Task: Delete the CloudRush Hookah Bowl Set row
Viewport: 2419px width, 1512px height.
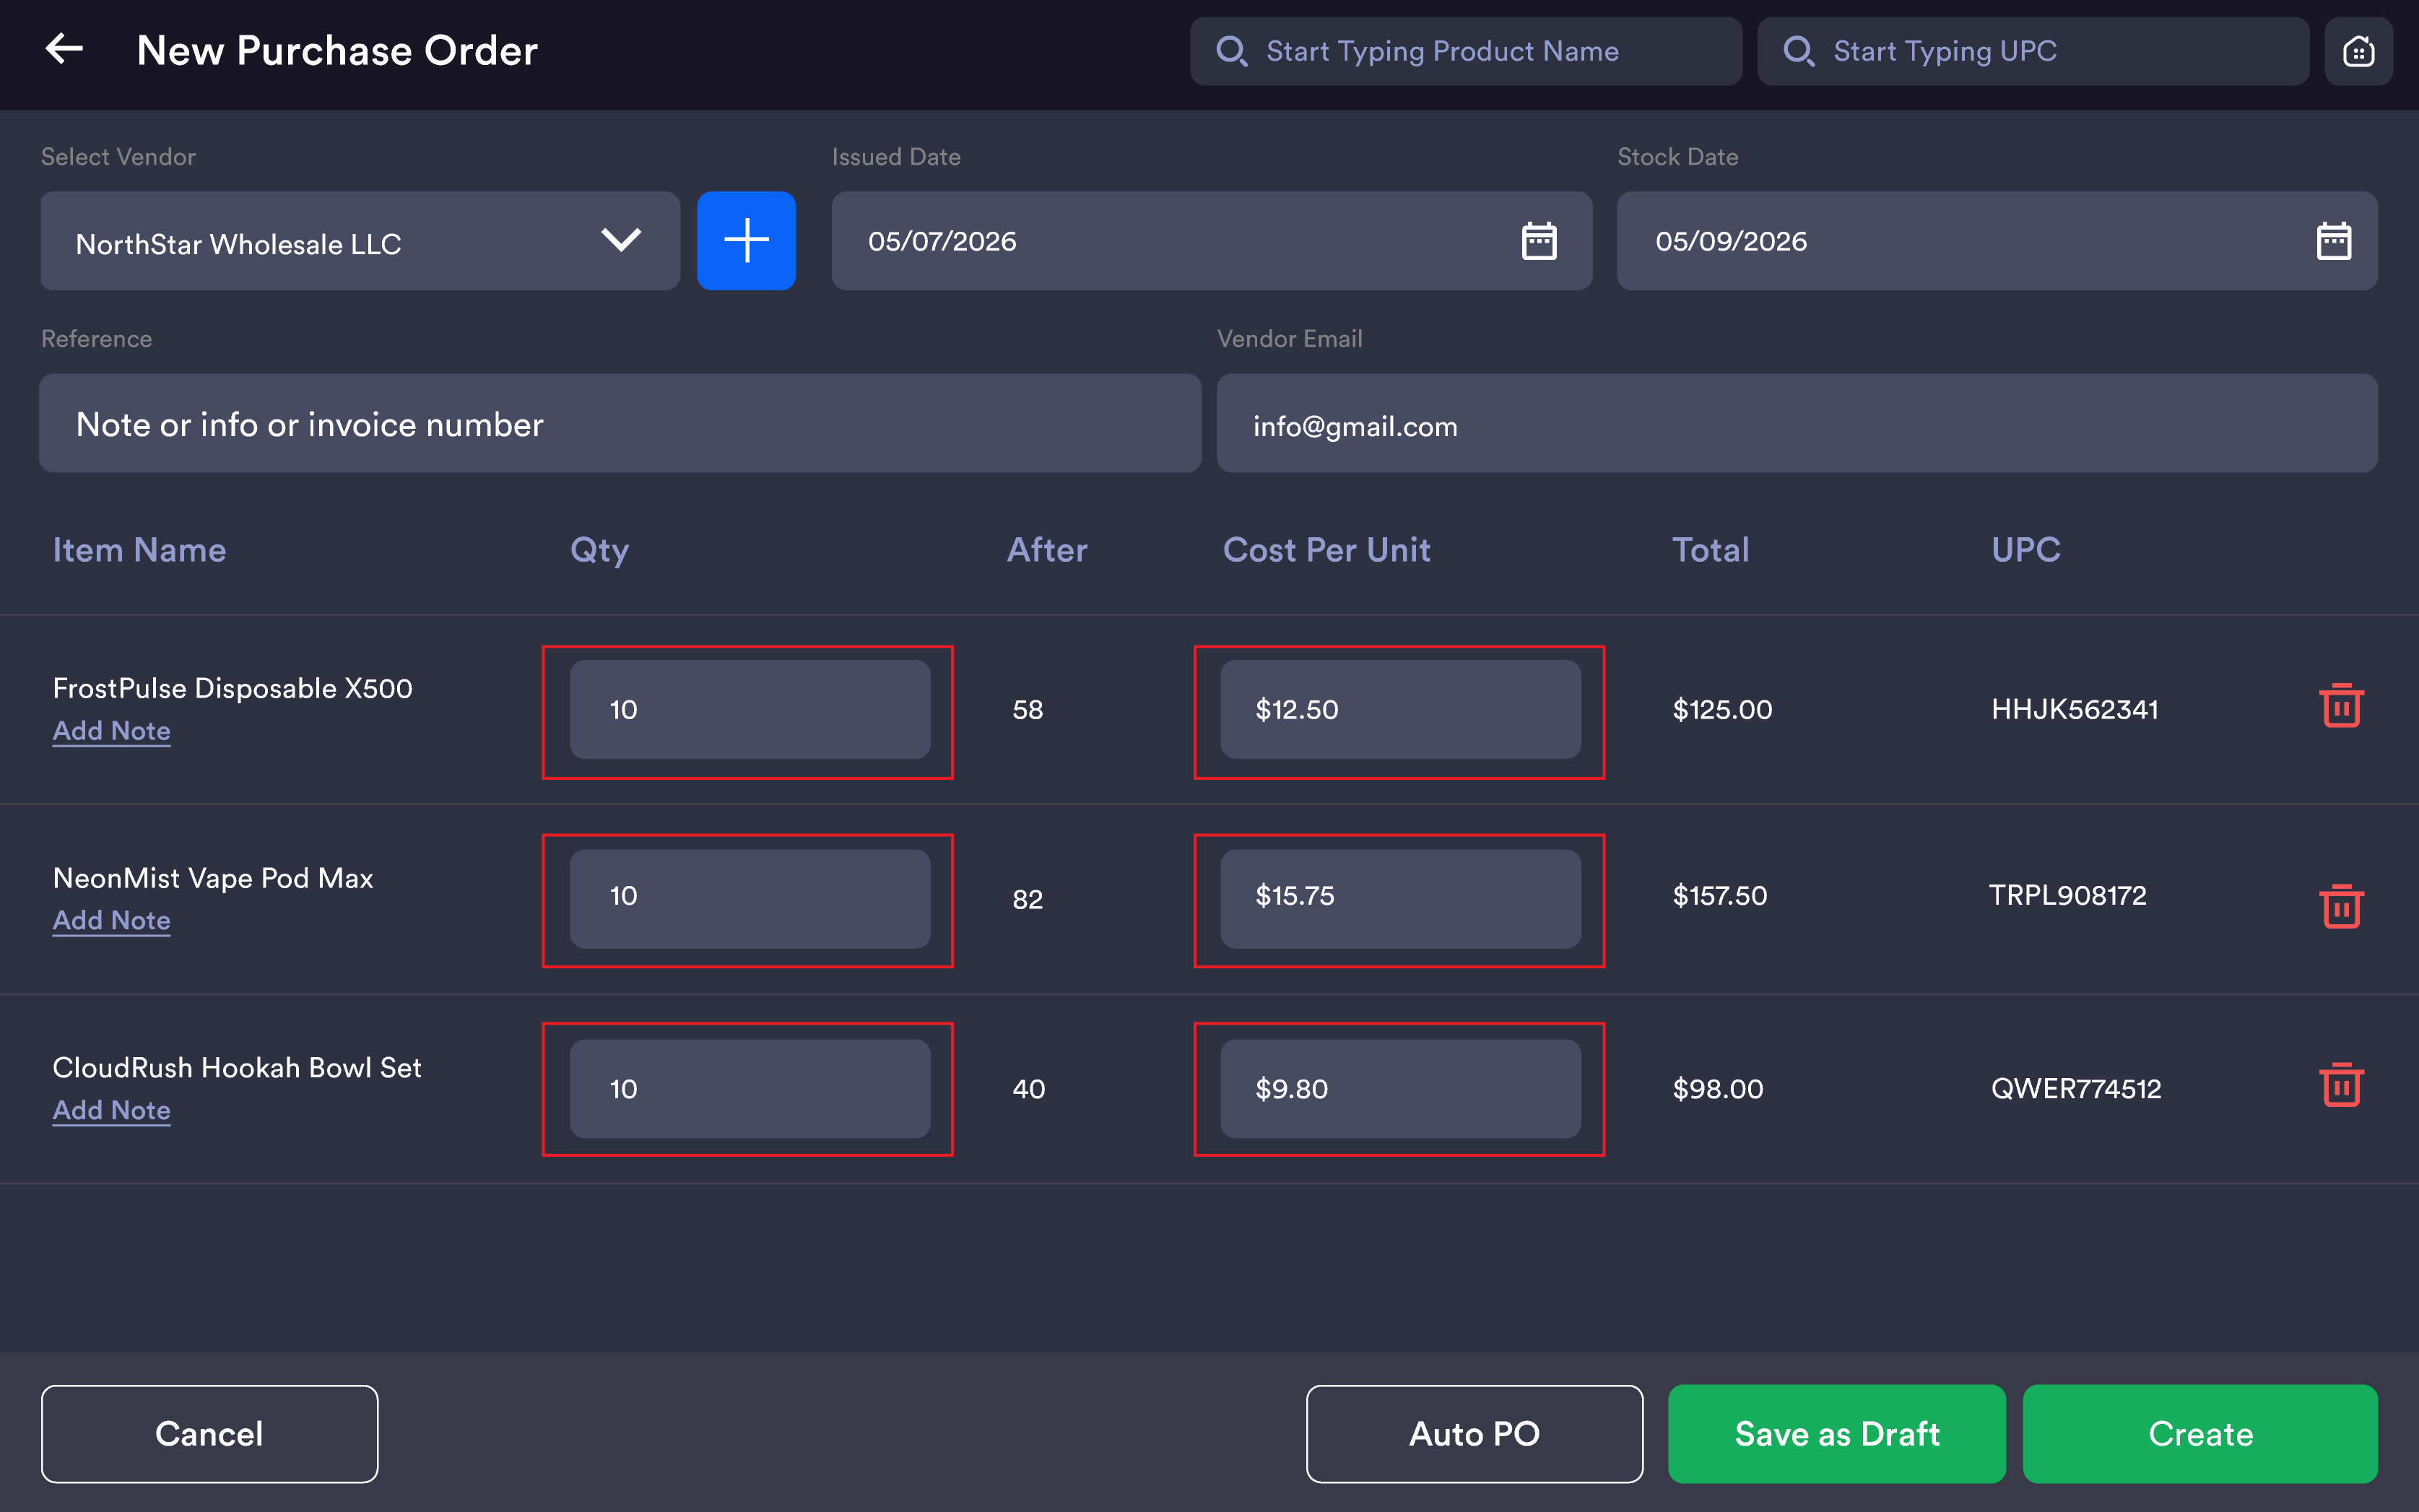Action: coord(2341,1085)
